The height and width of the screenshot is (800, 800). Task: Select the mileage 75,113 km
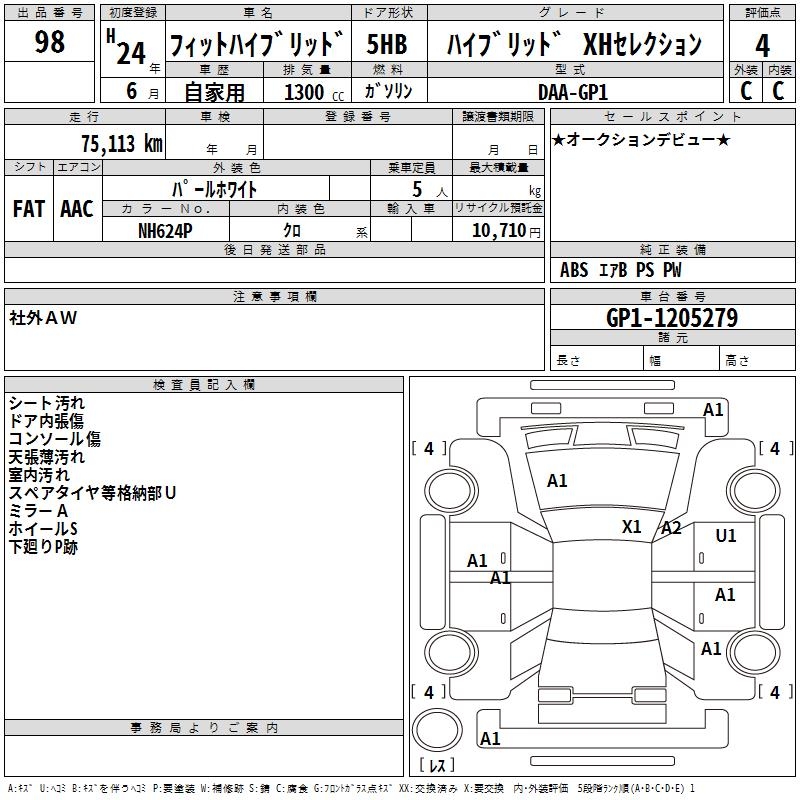(121, 143)
